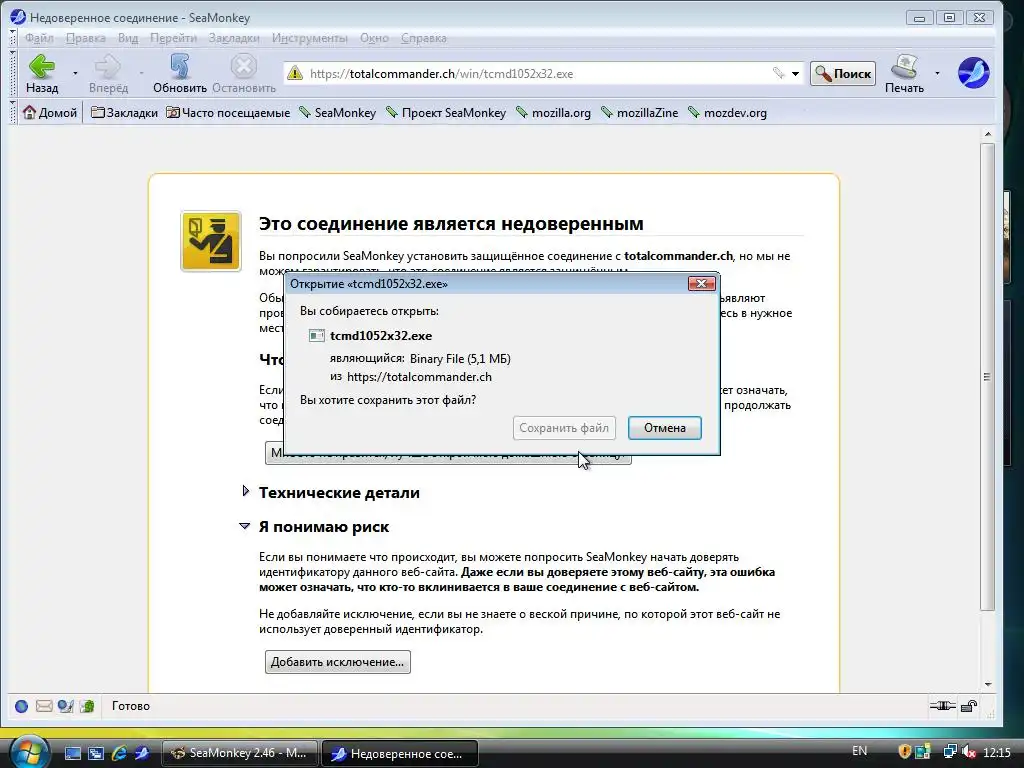
Task: Click the vertical scrollbar thumb
Action: tap(987, 377)
